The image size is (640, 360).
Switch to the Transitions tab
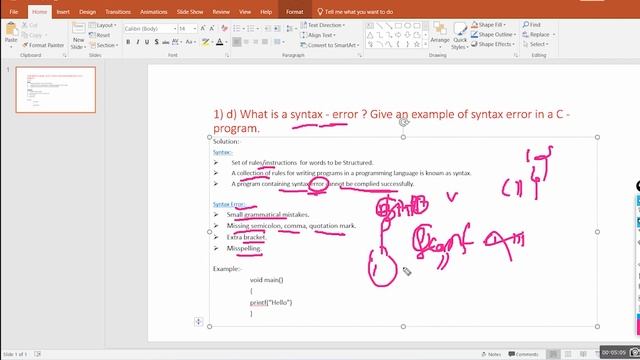tap(118, 12)
